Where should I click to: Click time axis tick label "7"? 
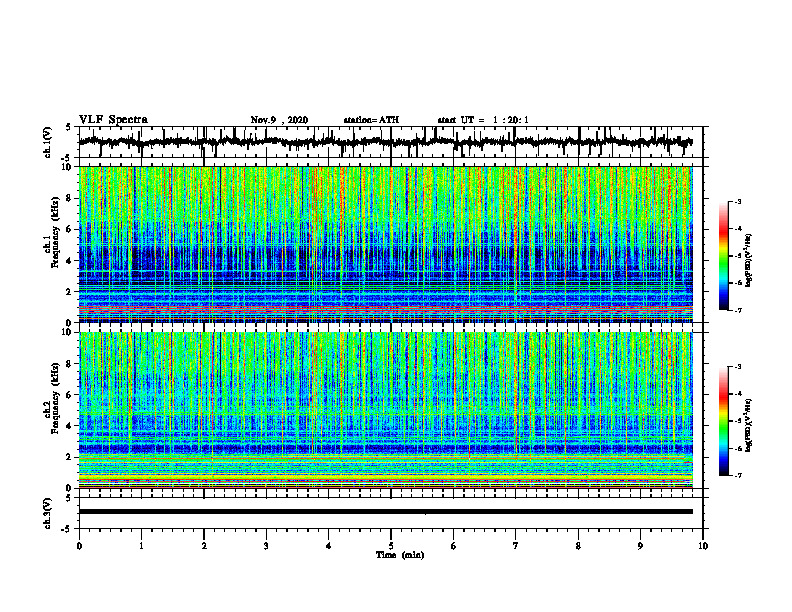tap(516, 546)
